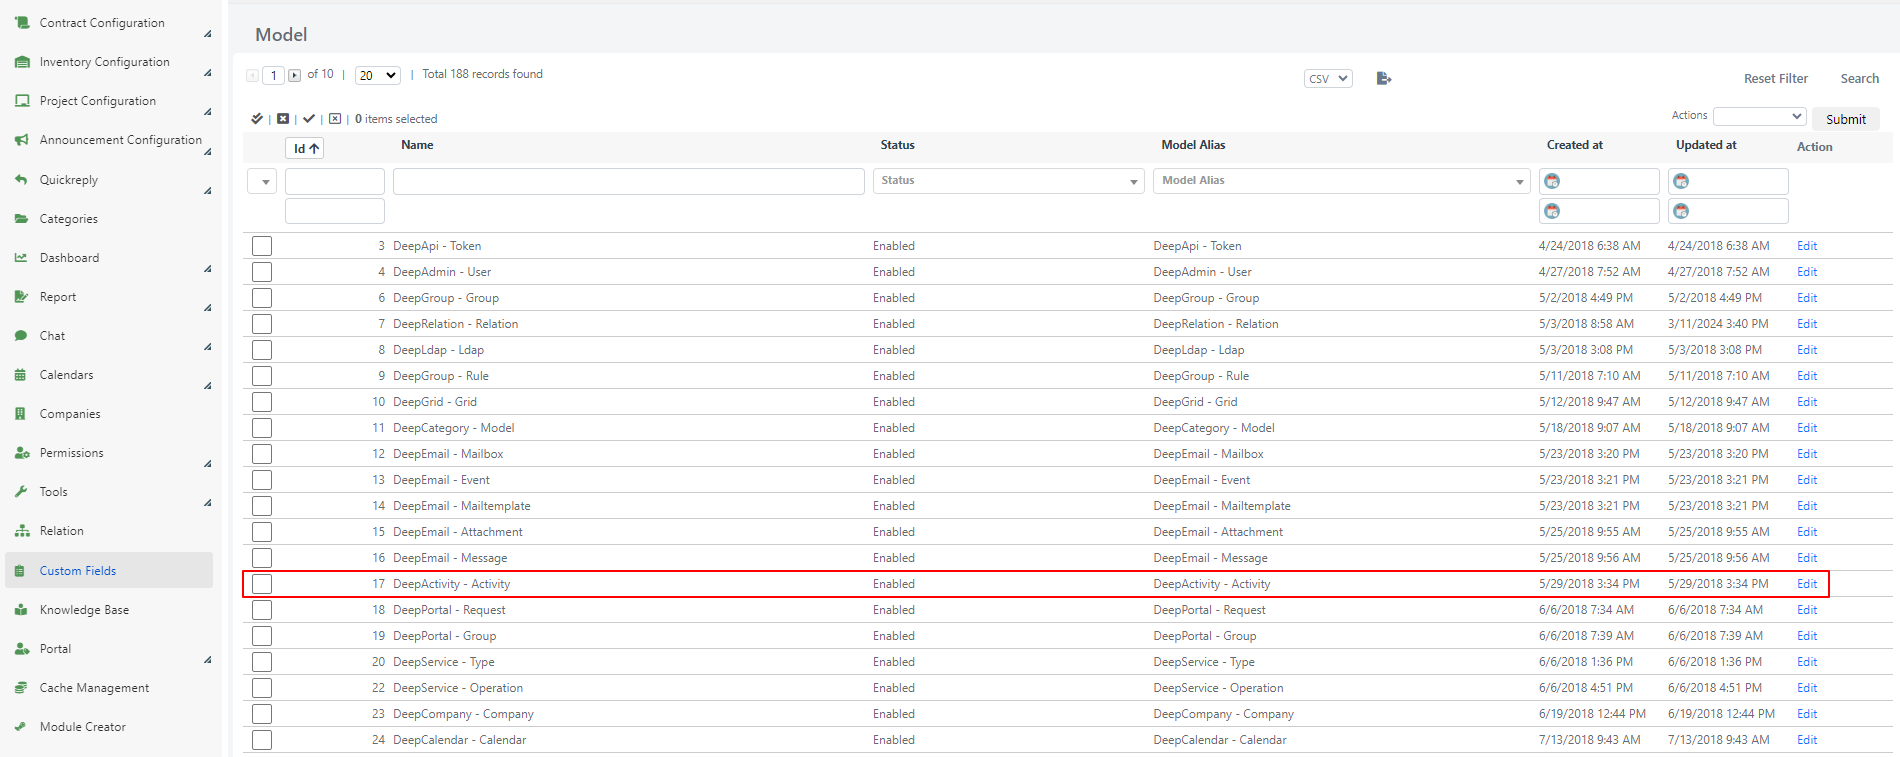
Task: Expand the Dashboard submenu arrow
Action: pos(208,268)
